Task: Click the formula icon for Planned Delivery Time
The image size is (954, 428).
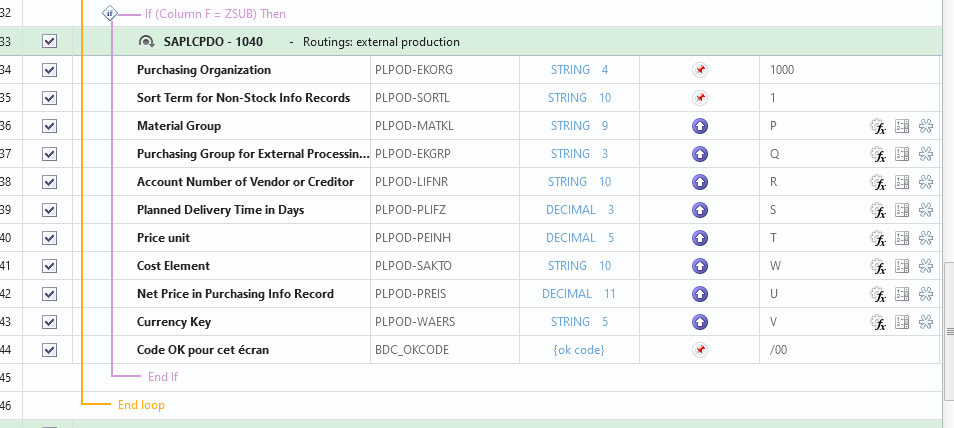Action: click(x=879, y=210)
